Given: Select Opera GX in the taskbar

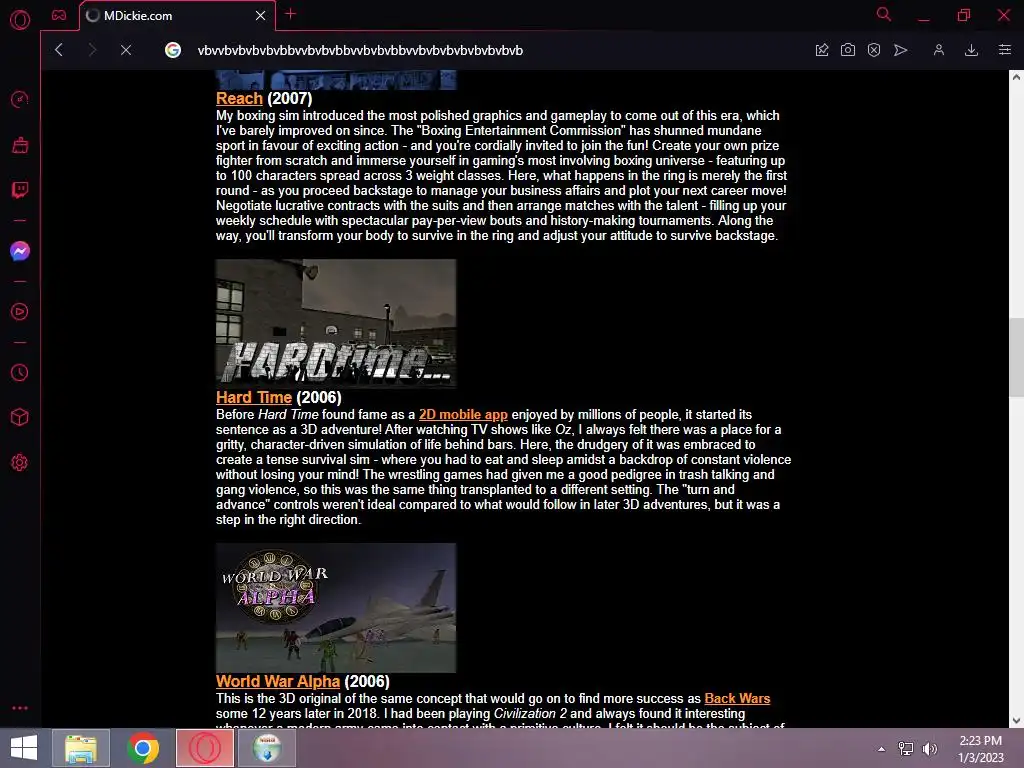Looking at the screenshot, I should pyautogui.click(x=205, y=748).
